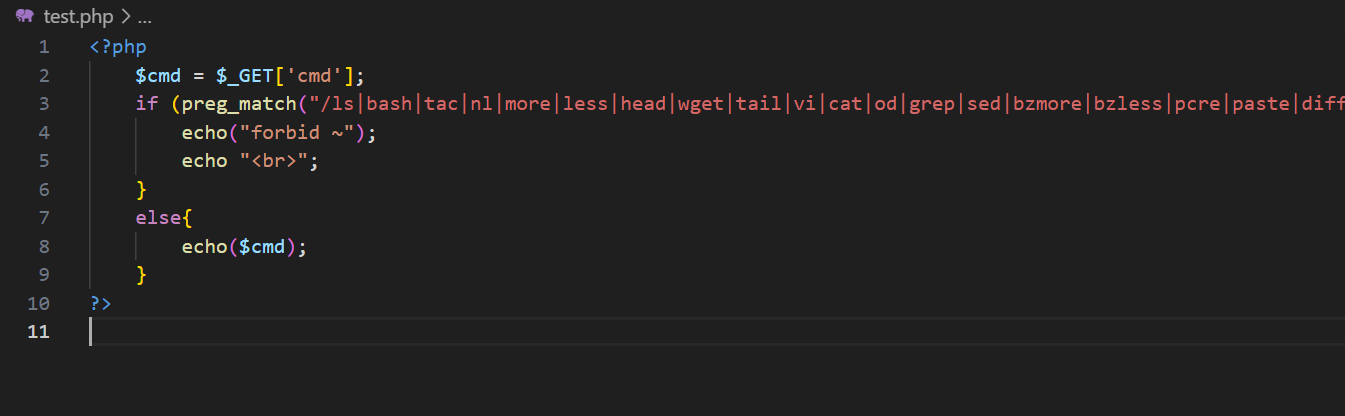Click $cmd inside echo on line 8
Screen dimensions: 1345x416
point(262,247)
